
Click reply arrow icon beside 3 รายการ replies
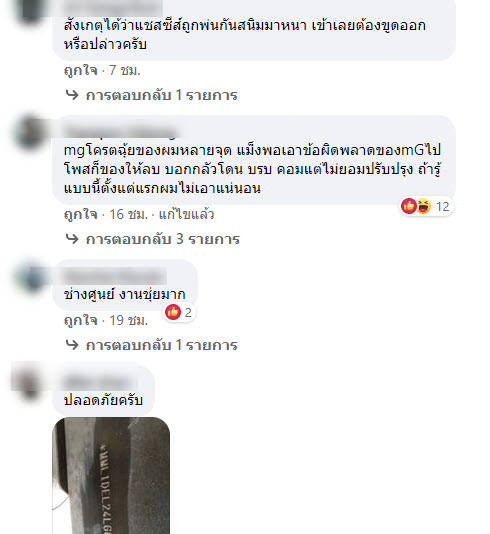(x=72, y=239)
